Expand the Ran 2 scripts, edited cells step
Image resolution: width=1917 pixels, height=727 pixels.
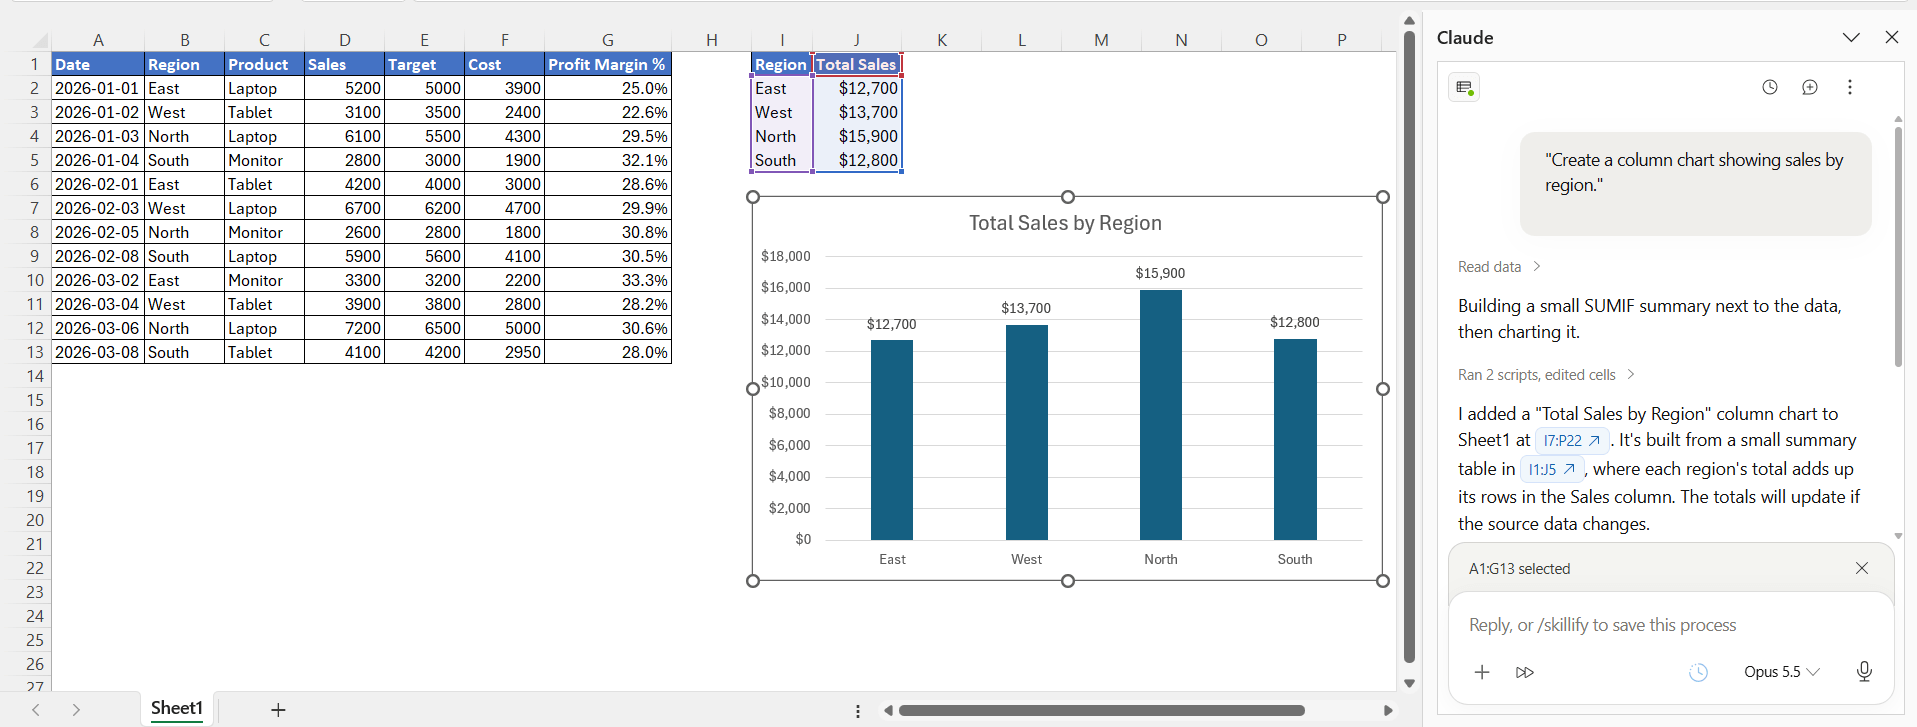coord(1546,375)
